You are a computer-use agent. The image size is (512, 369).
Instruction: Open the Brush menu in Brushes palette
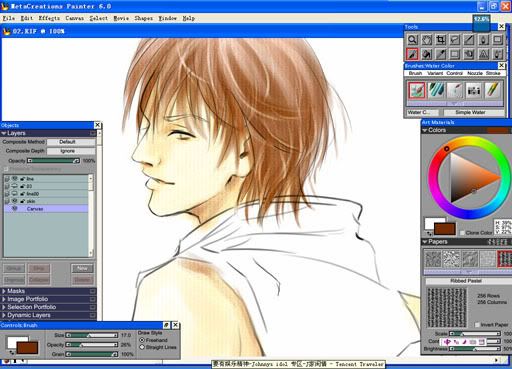(x=415, y=73)
